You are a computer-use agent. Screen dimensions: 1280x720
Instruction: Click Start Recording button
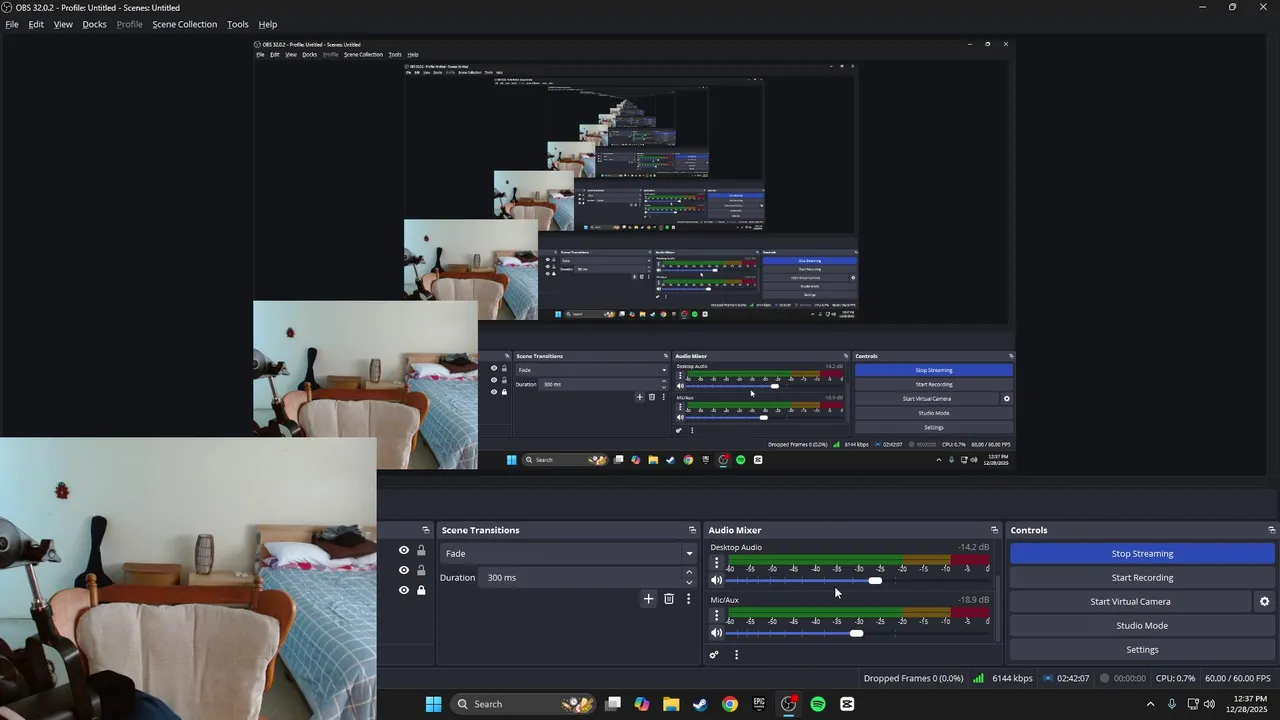1142,577
